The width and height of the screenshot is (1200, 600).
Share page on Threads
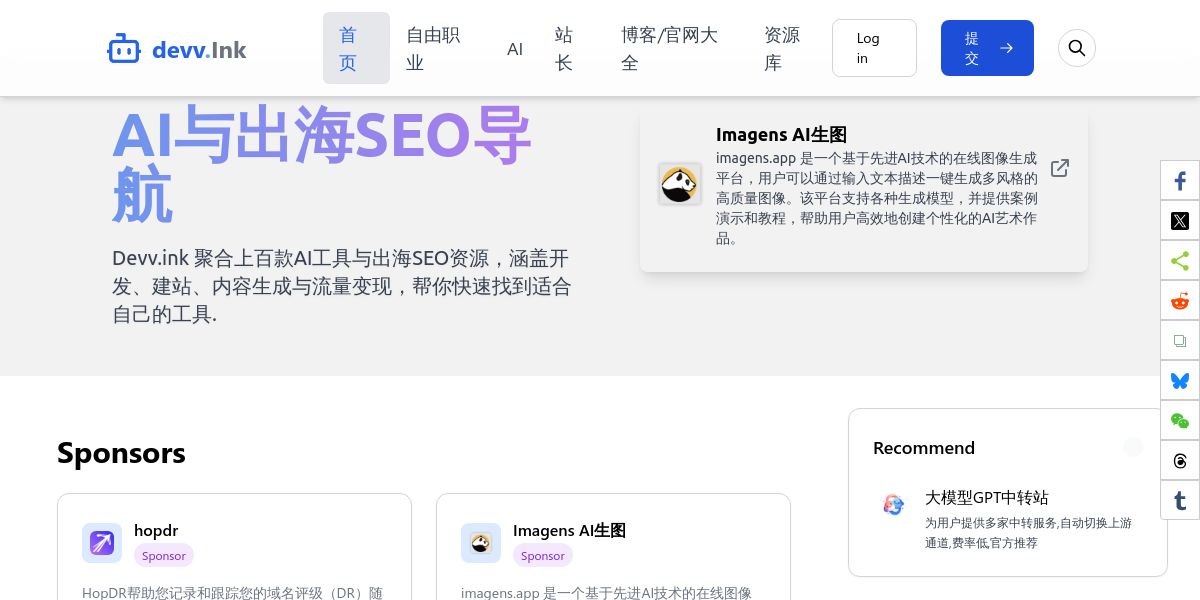pos(1180,461)
